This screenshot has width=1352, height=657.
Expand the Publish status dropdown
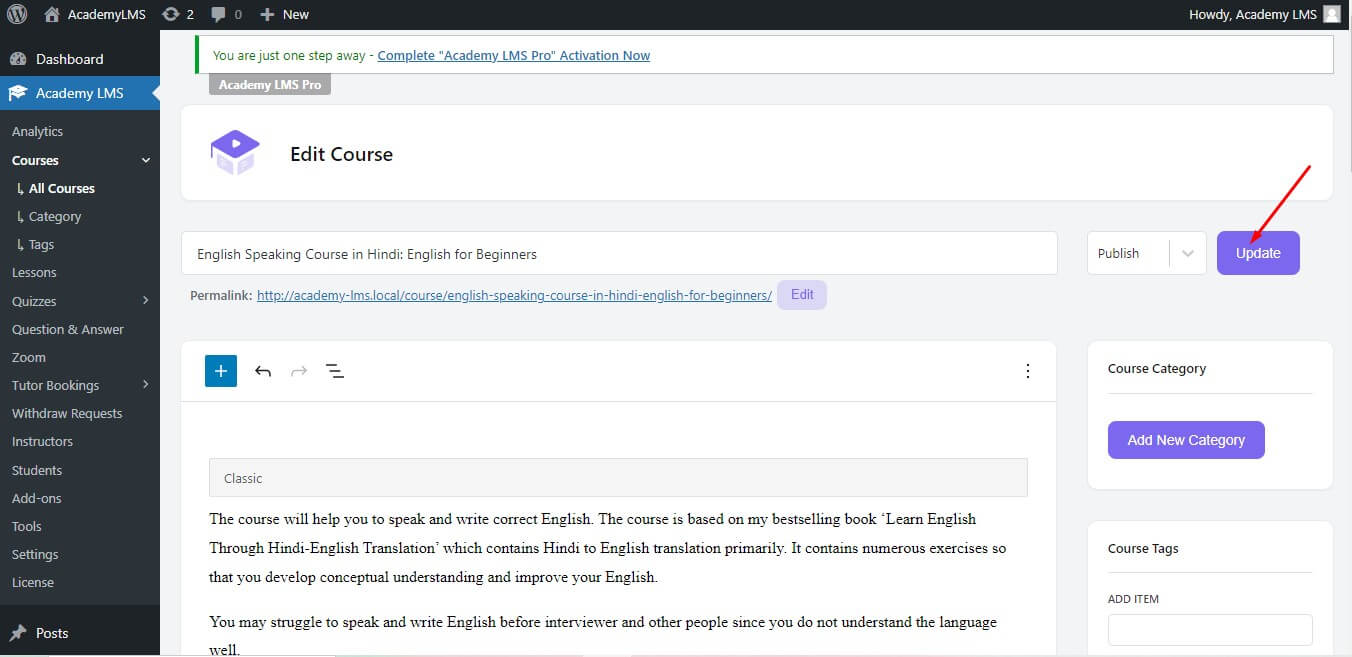click(x=1188, y=253)
